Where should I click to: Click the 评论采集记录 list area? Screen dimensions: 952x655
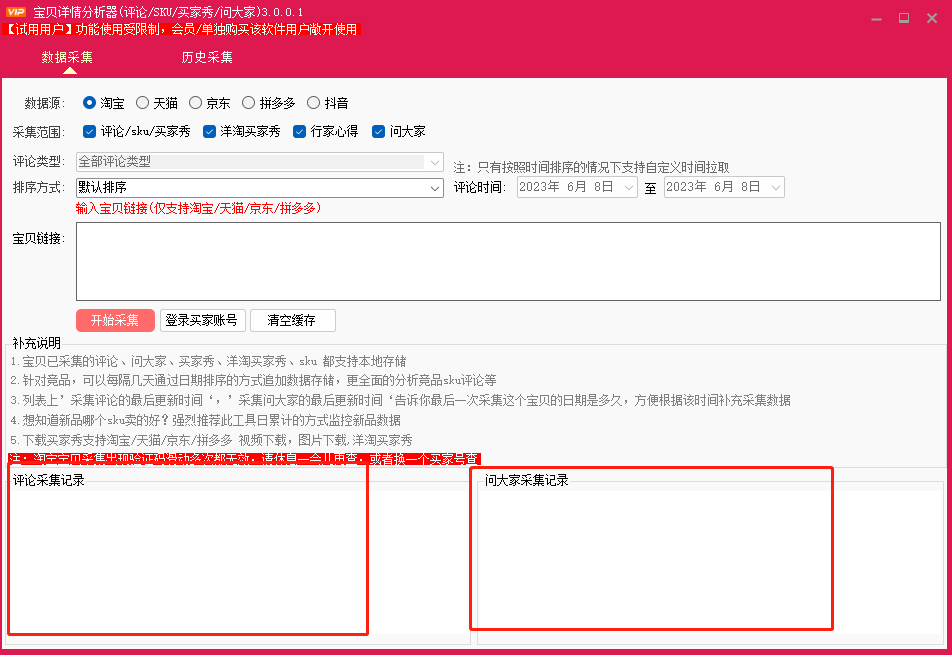[x=238, y=562]
